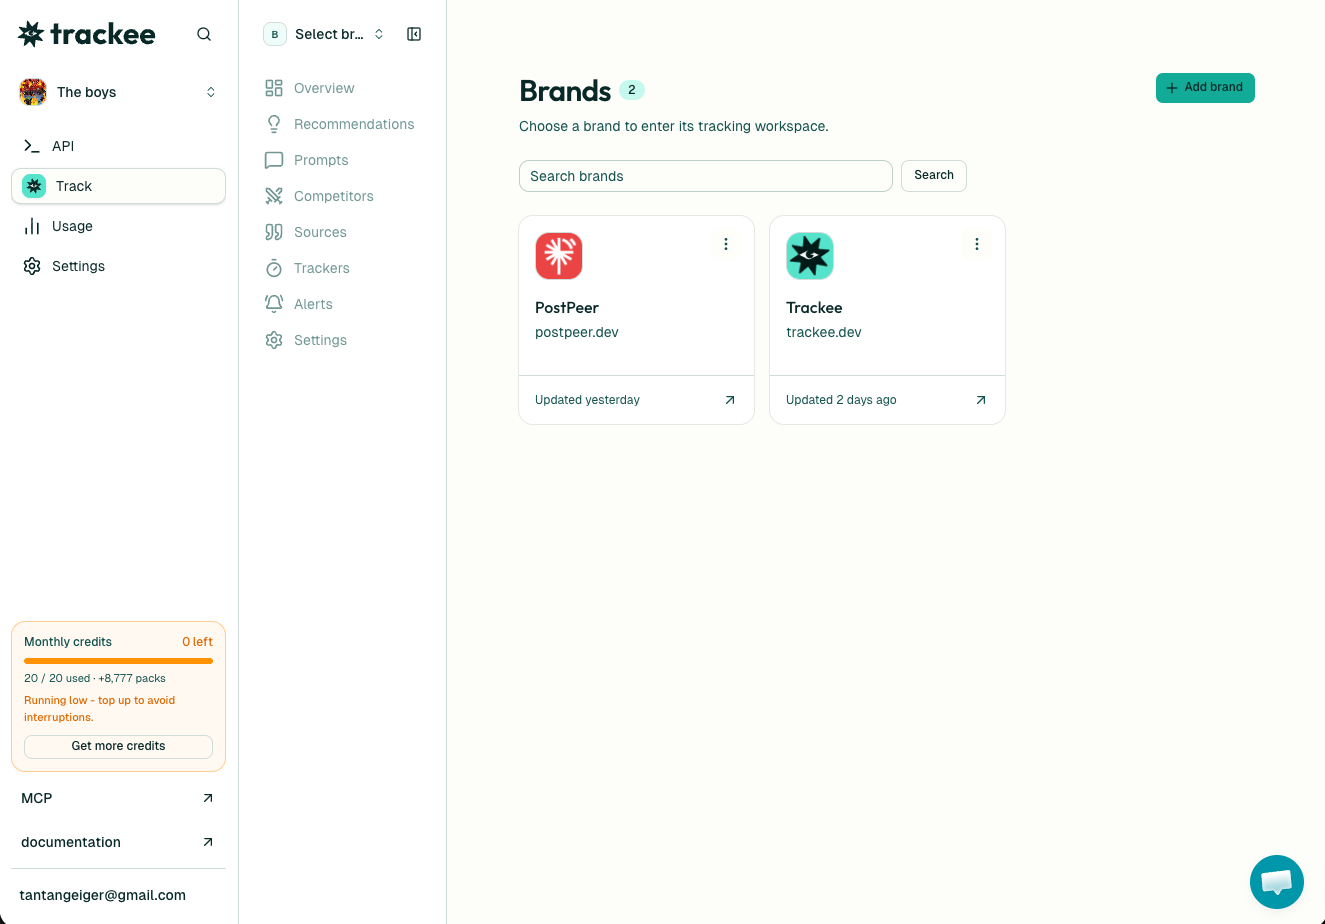Click the monthly credits progress bar

118,661
